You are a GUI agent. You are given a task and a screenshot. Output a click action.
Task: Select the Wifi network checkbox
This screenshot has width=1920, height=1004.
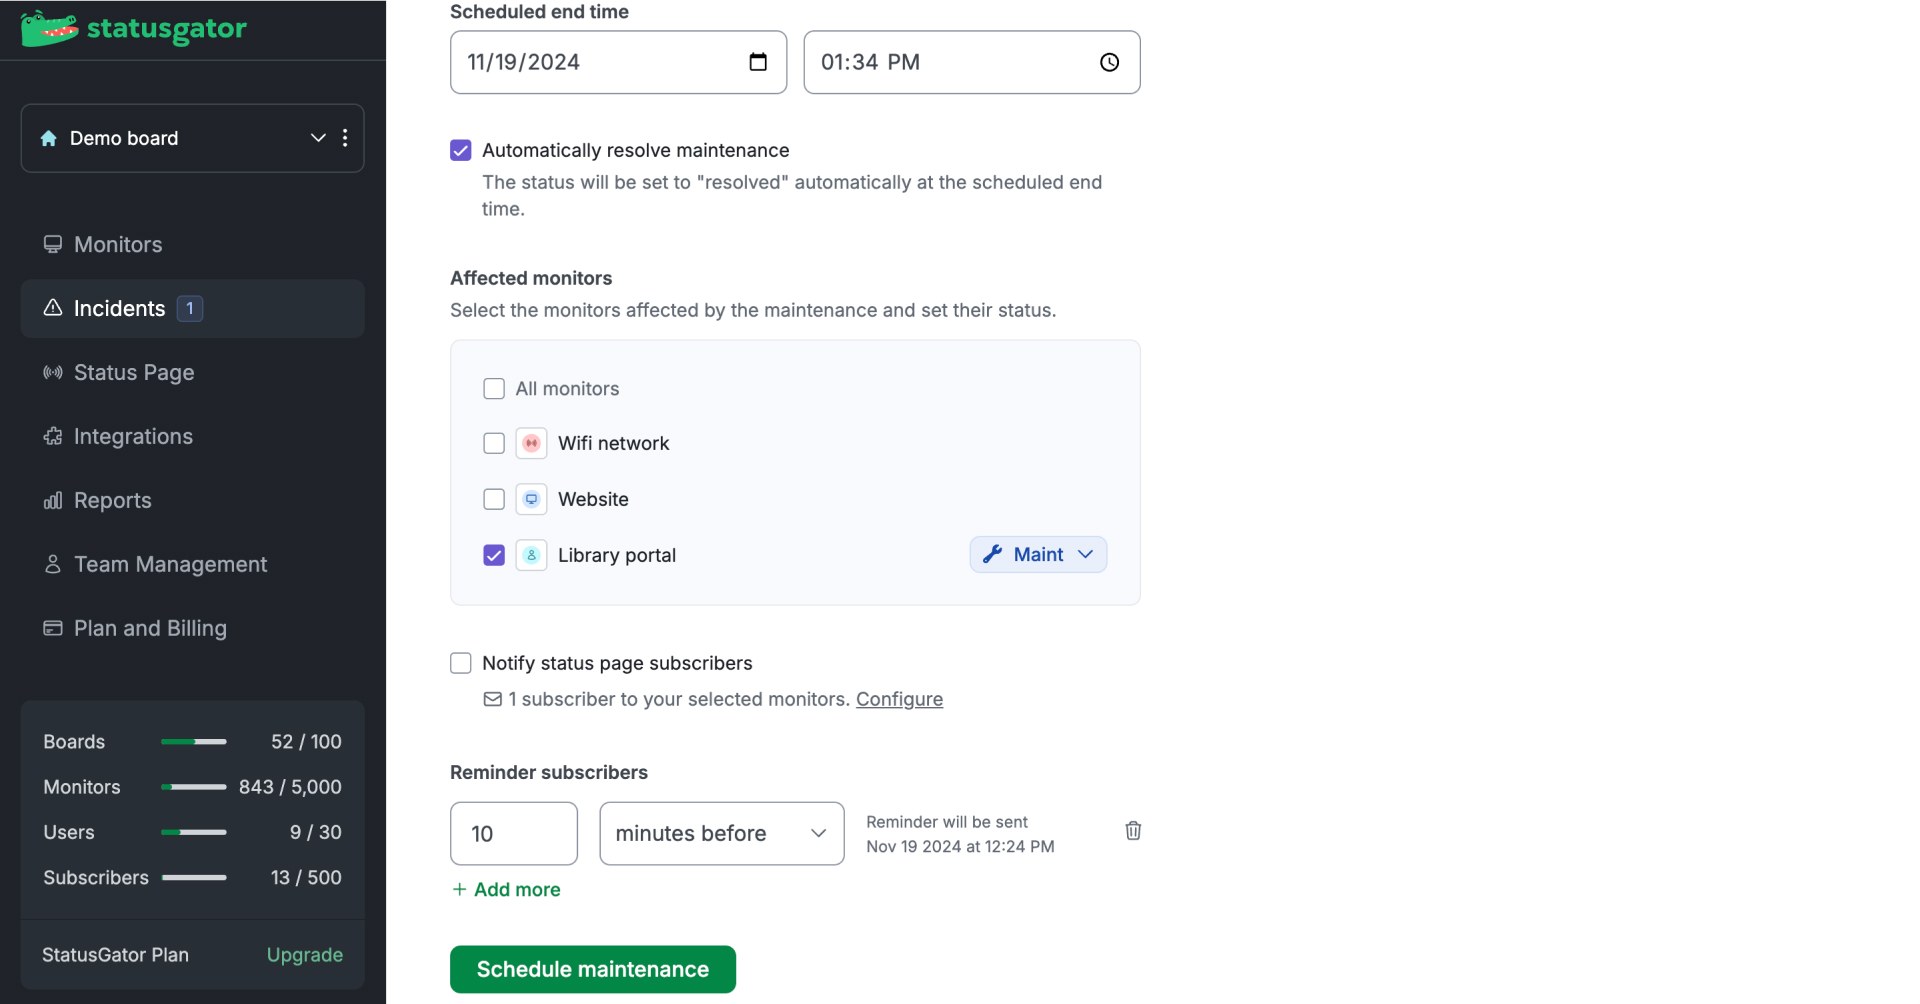point(494,443)
